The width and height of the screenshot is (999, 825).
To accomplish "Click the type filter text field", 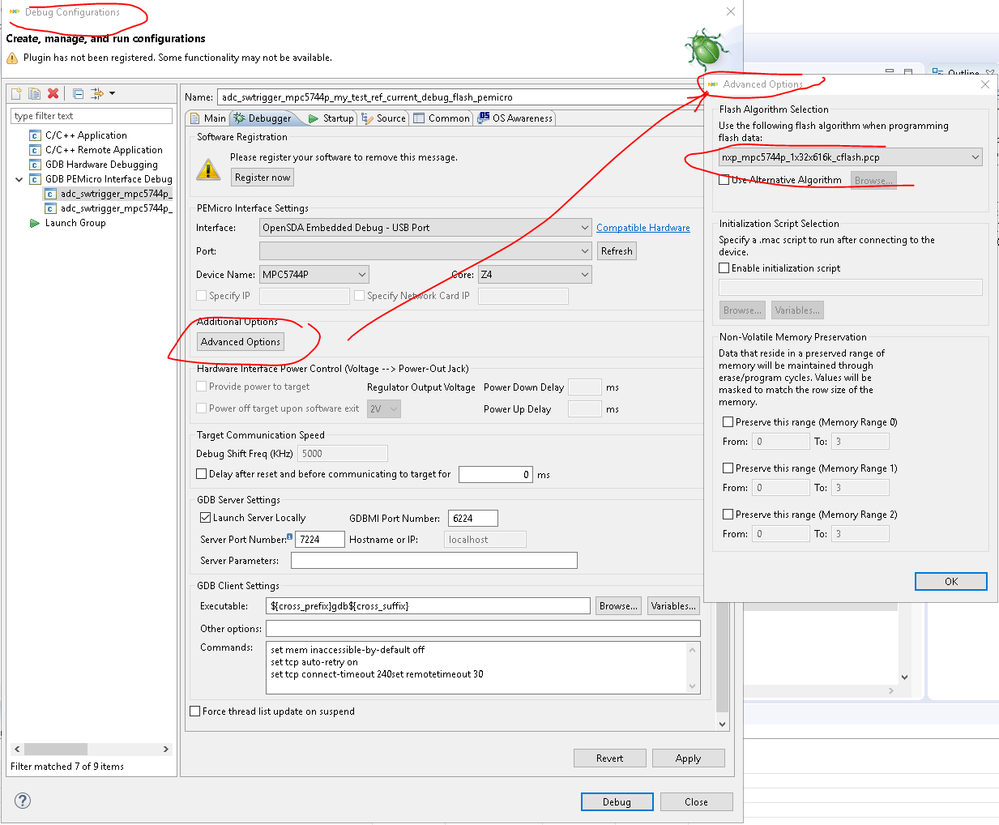I will pos(90,115).
